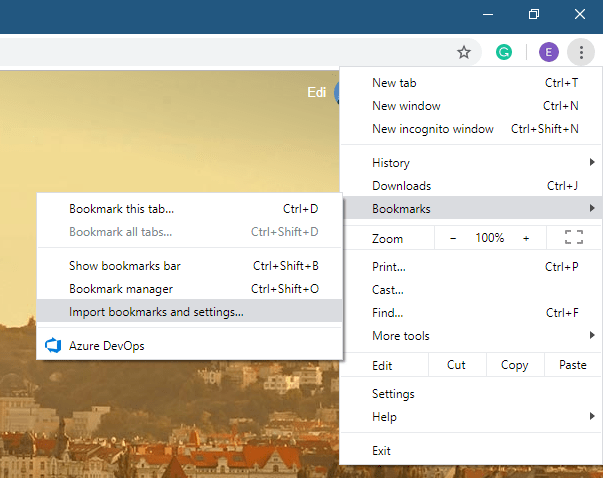Decrease zoom with the minus button
The width and height of the screenshot is (603, 478).
[453, 238]
